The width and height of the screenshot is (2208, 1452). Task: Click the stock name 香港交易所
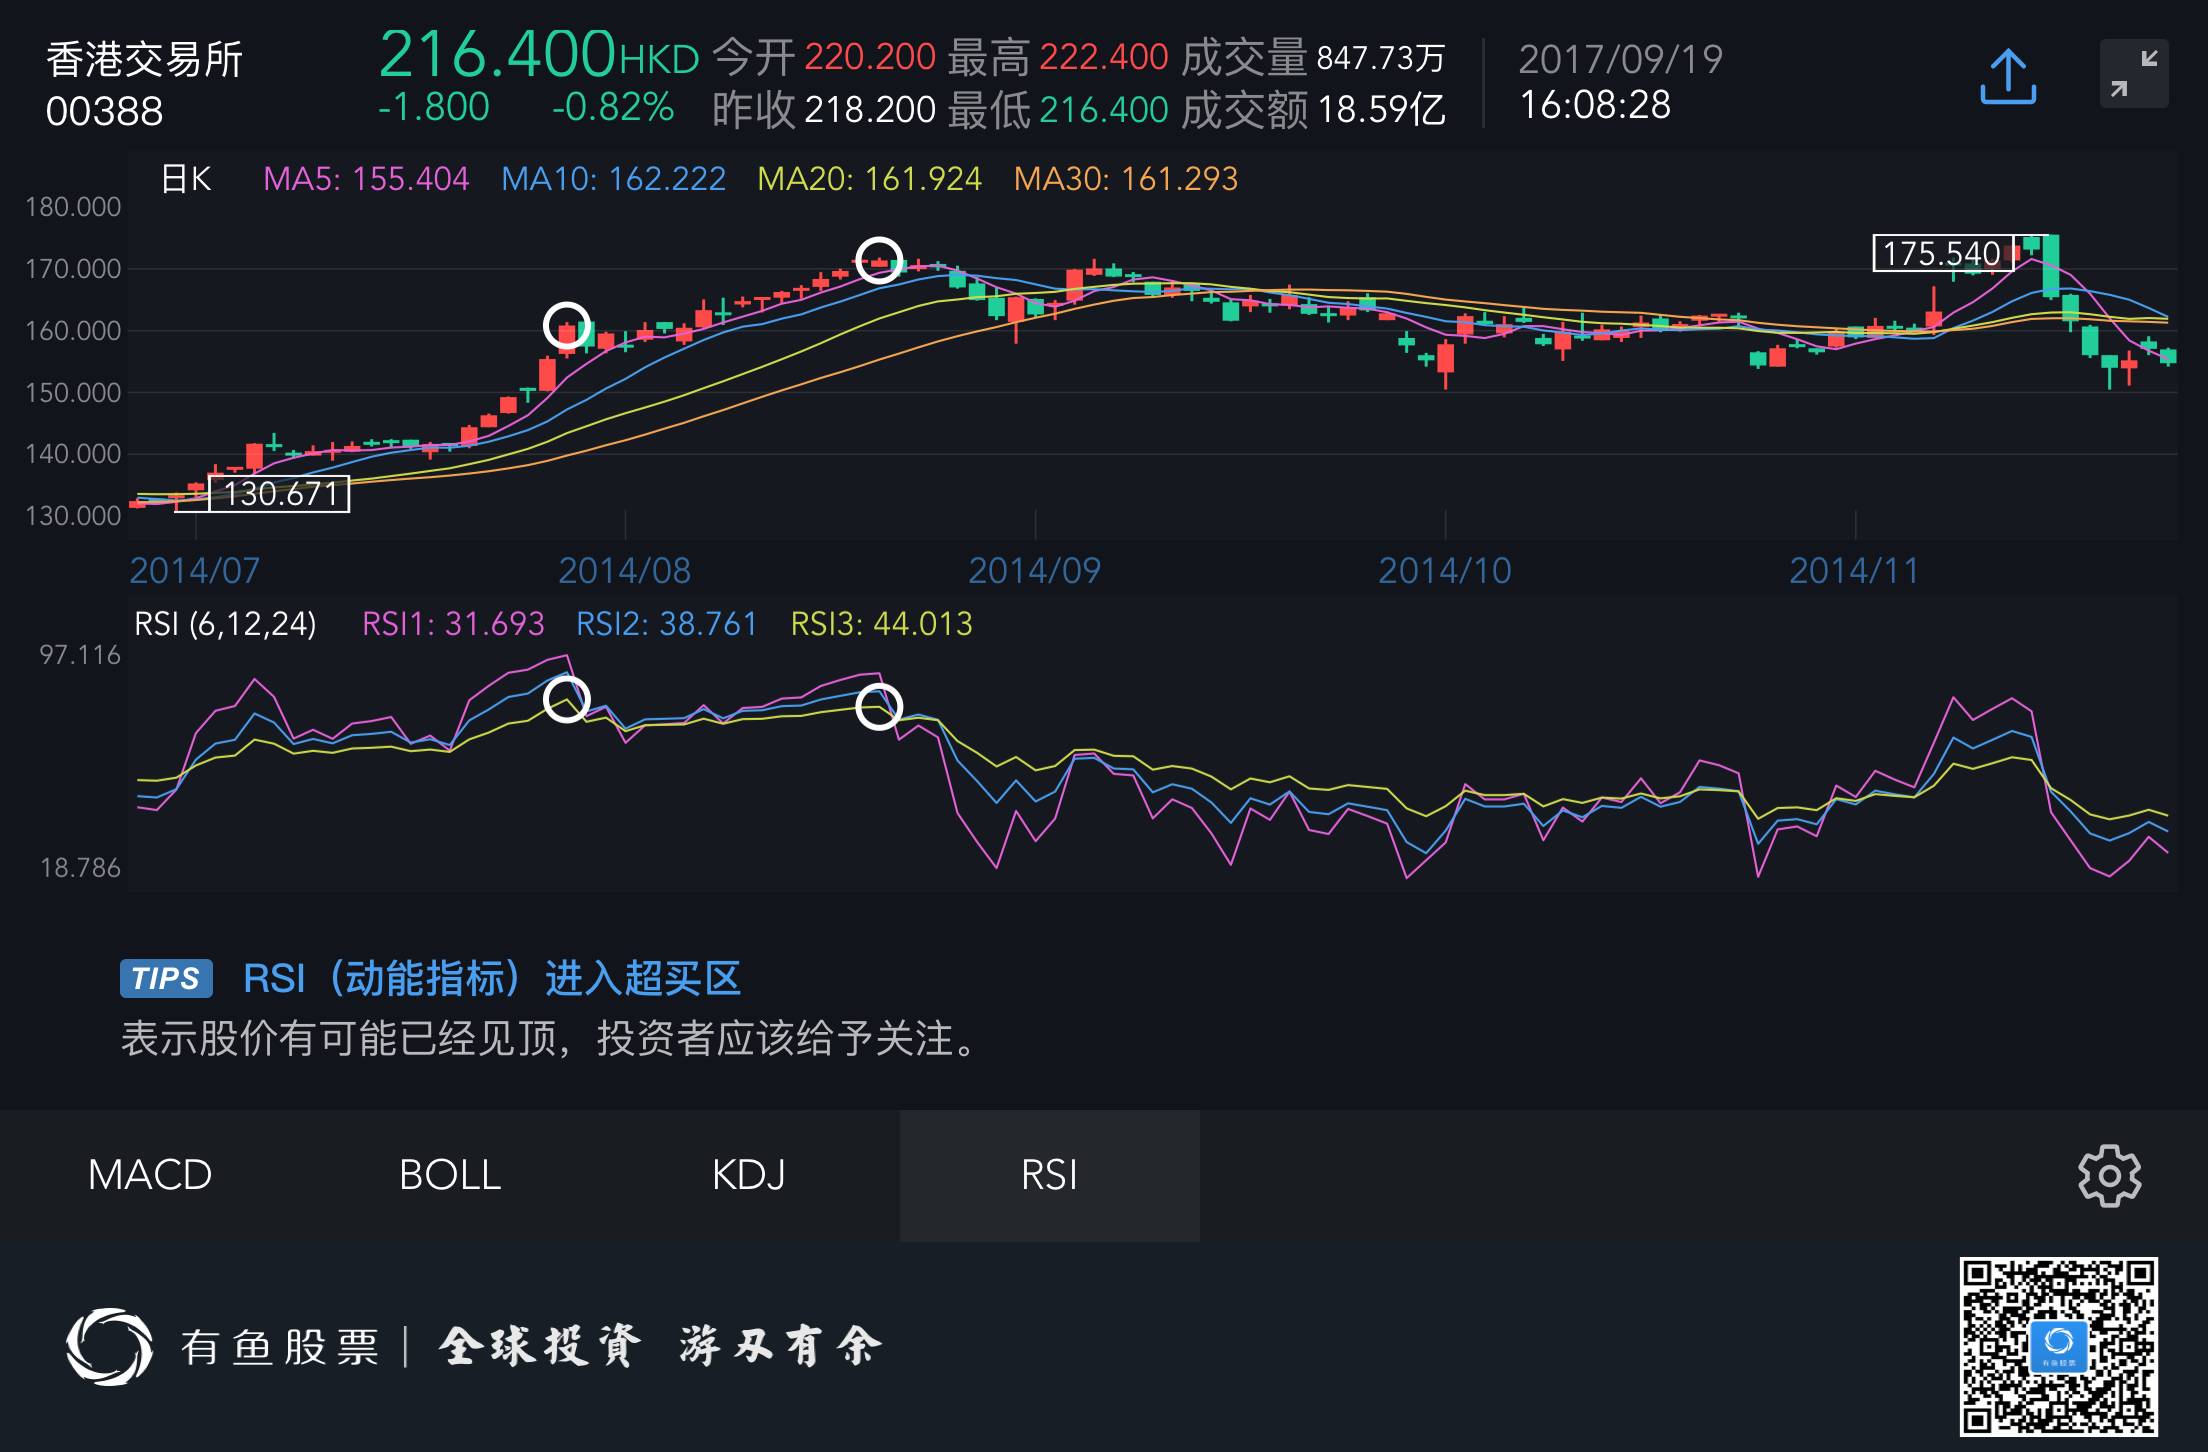point(145,60)
